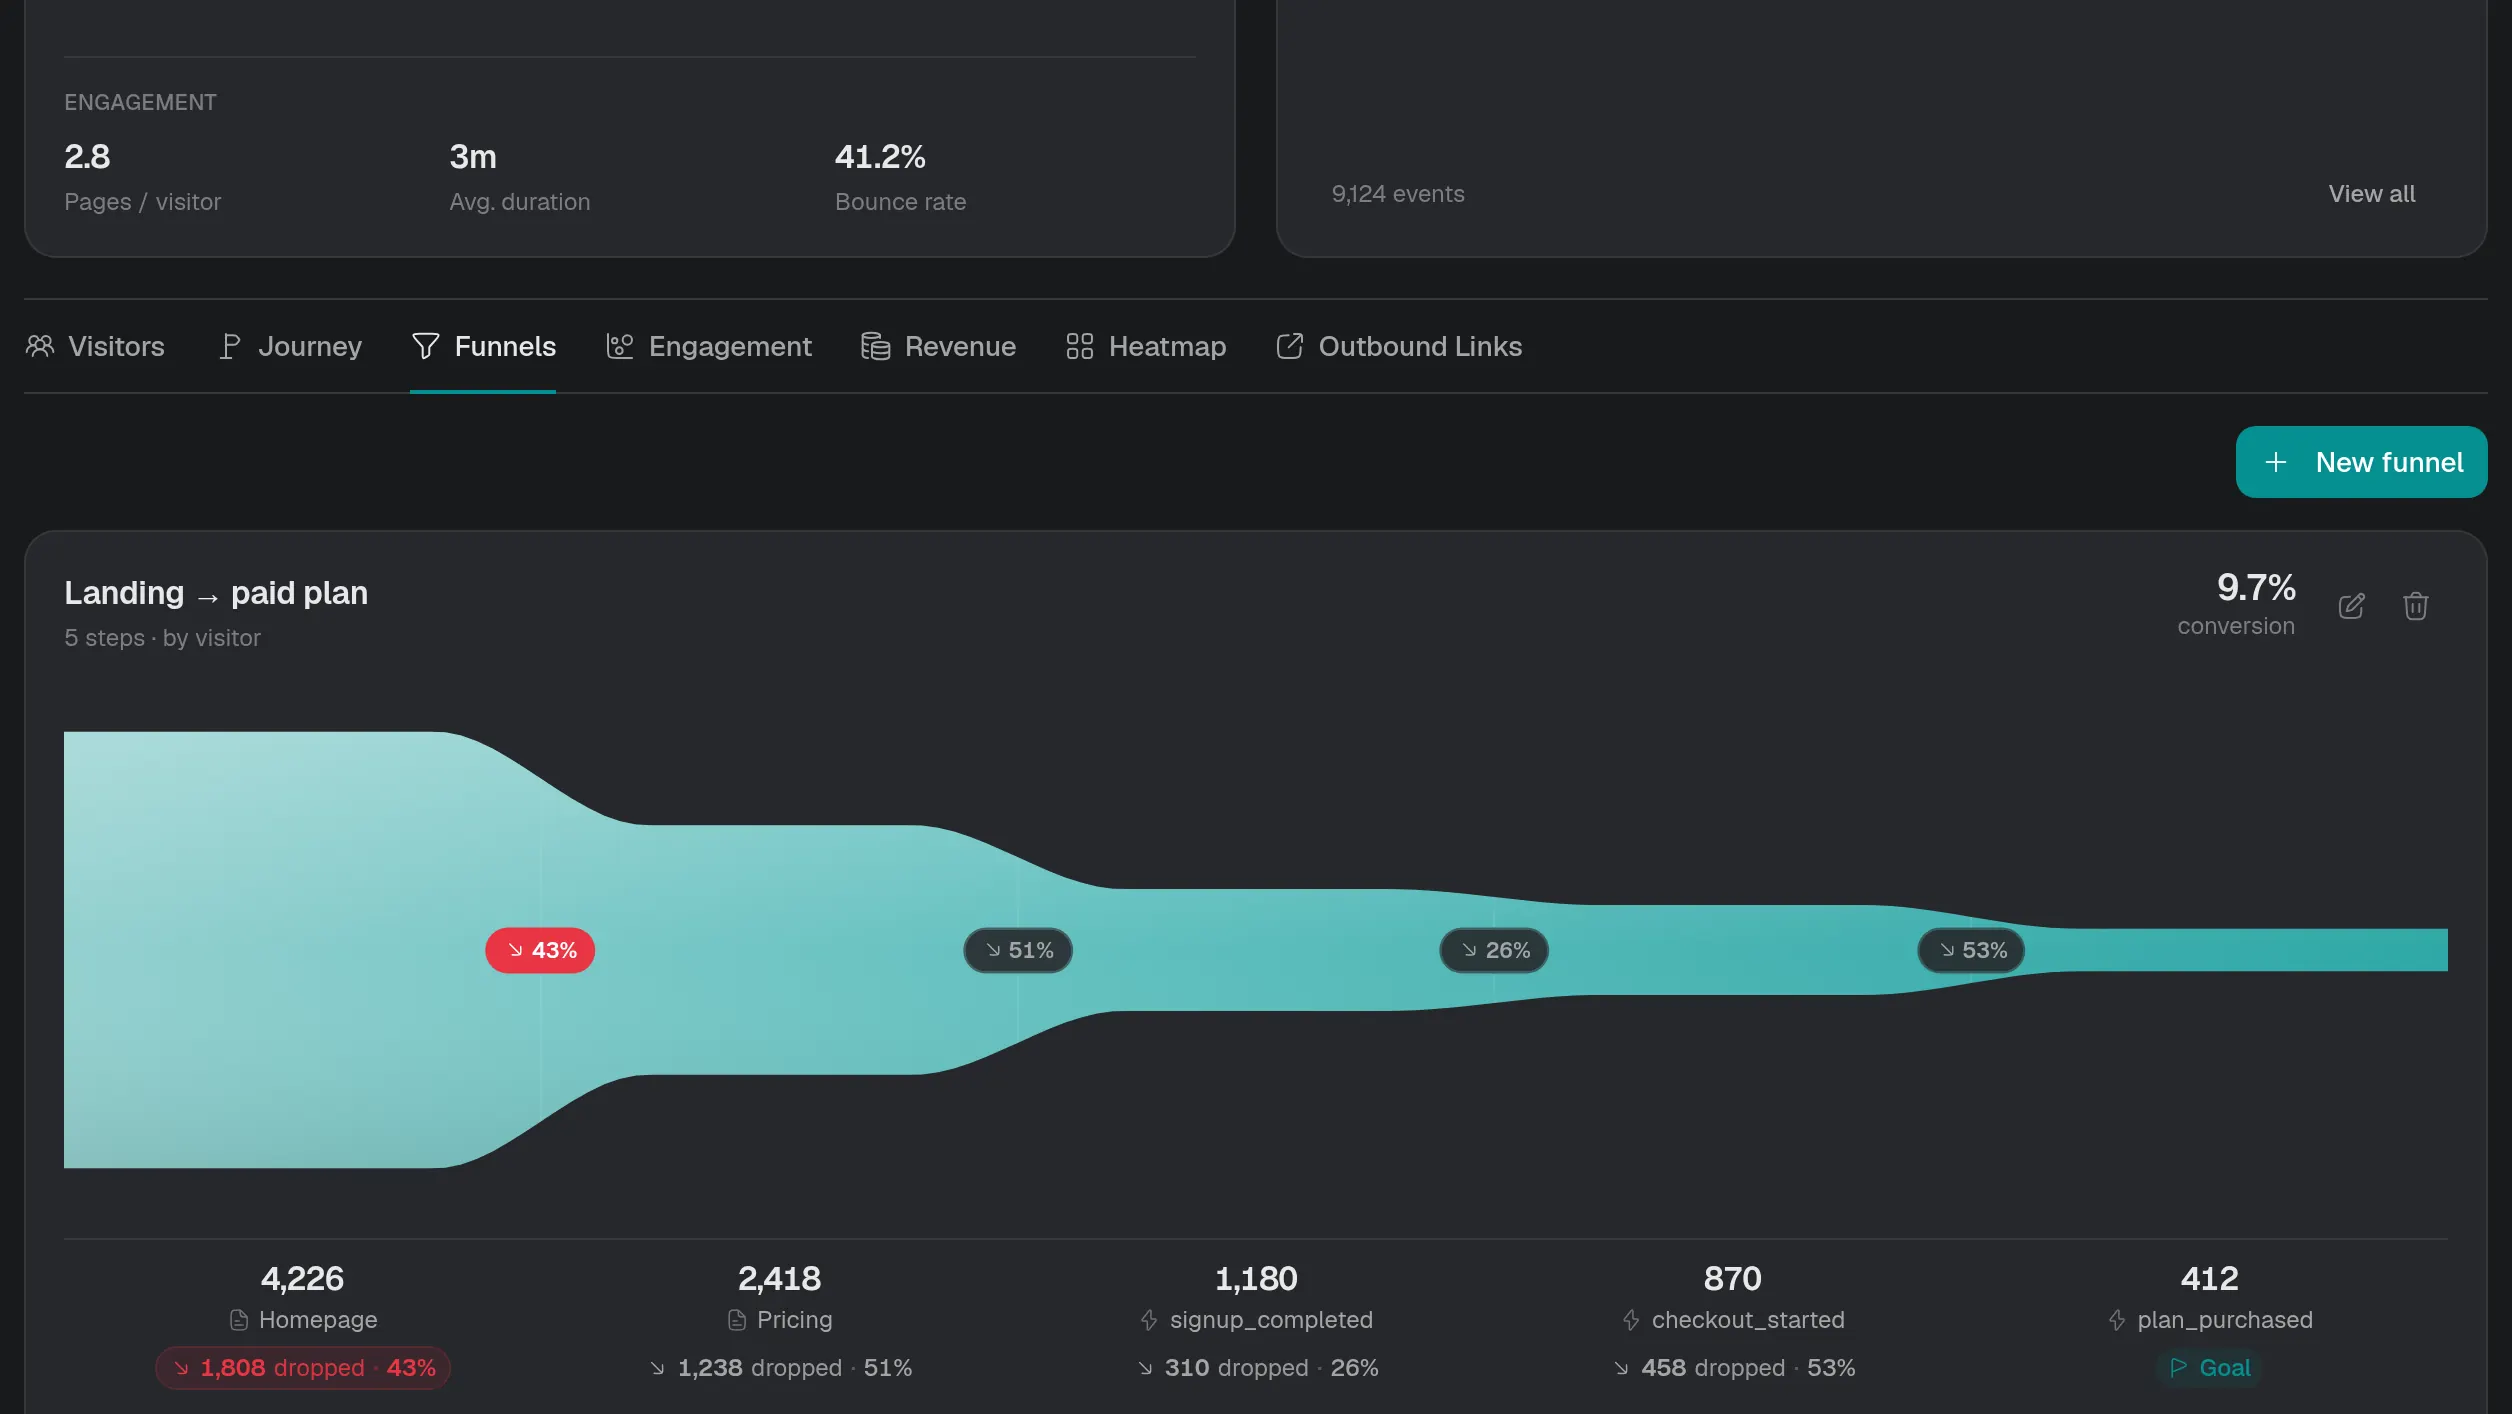2512x1414 pixels.
Task: Select the Funnels tab
Action: tap(483, 346)
